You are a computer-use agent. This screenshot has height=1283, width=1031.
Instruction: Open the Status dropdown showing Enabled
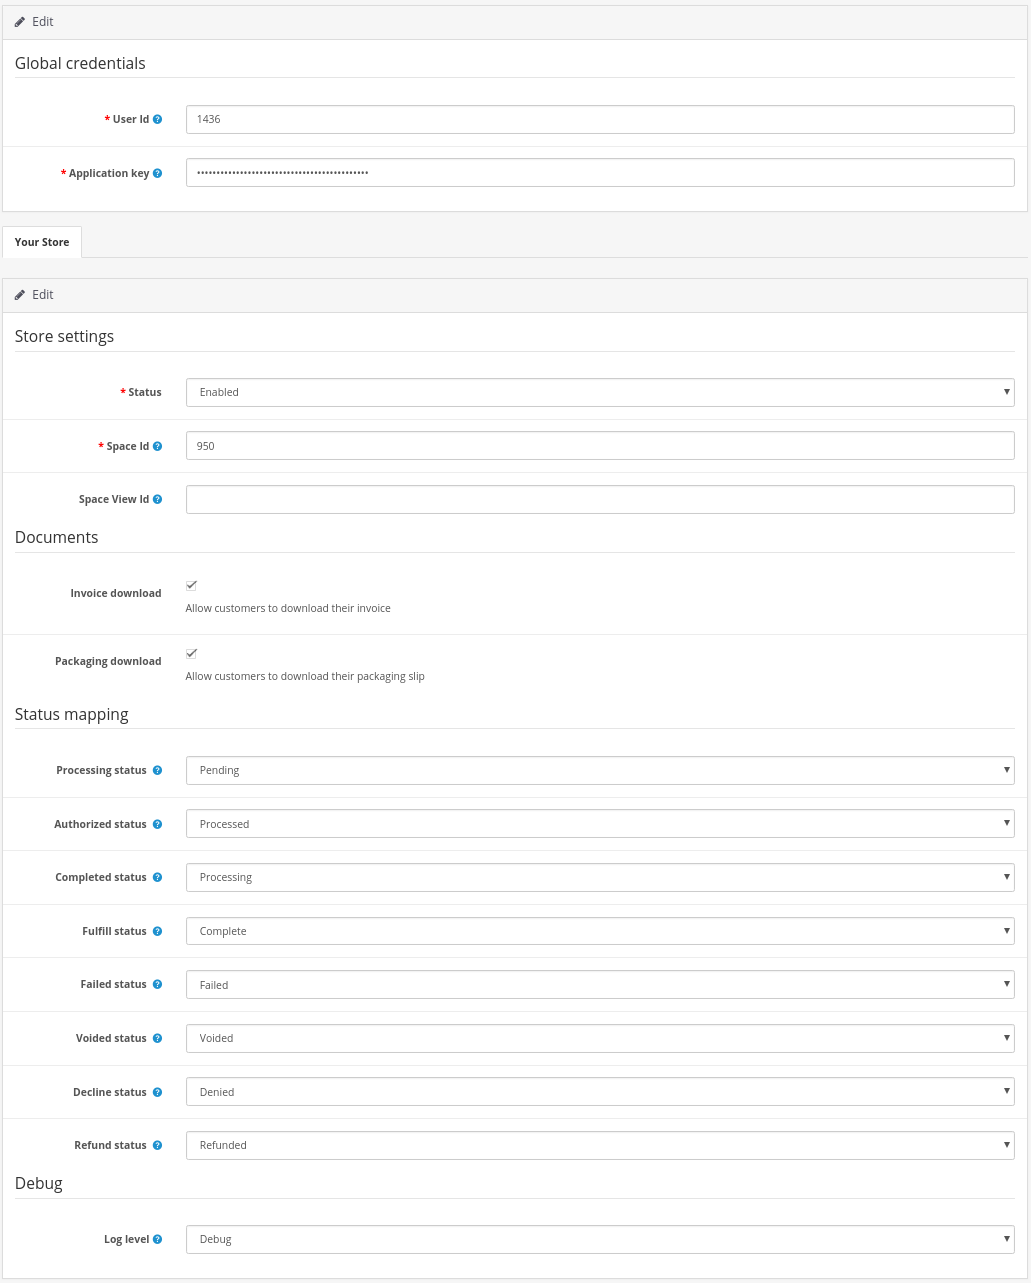600,392
